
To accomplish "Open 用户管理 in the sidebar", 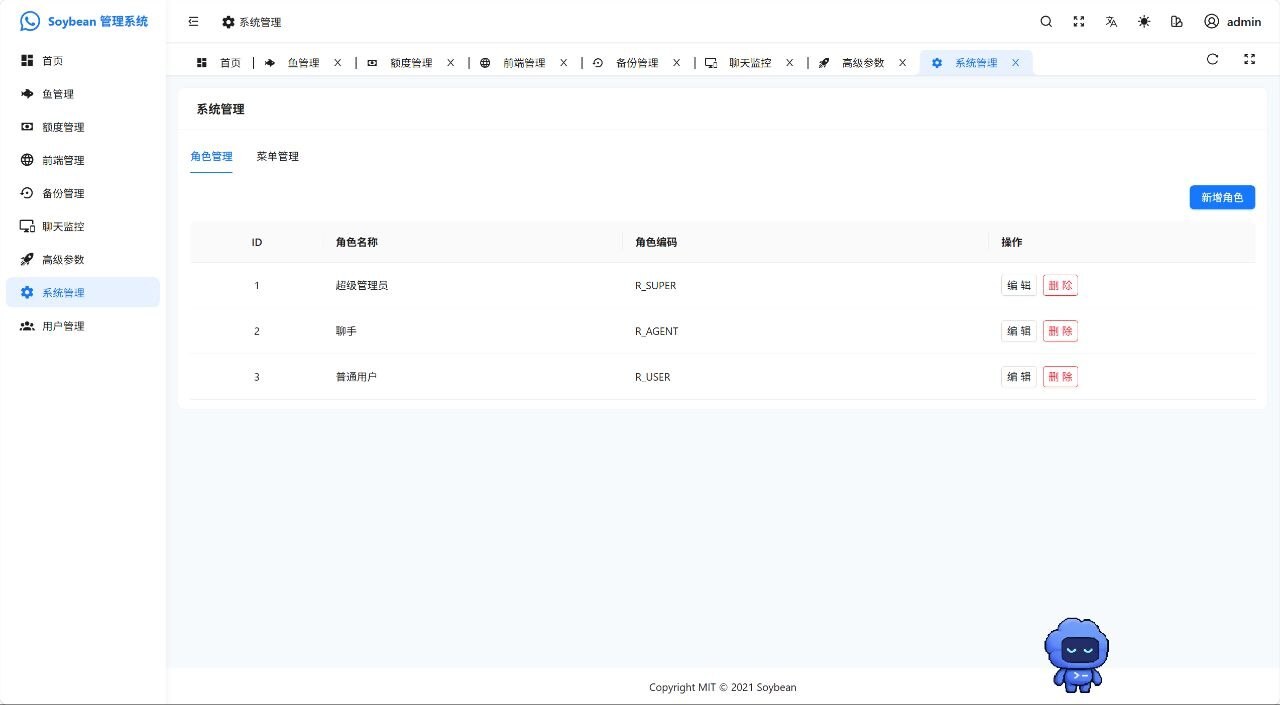I will pyautogui.click(x=83, y=326).
